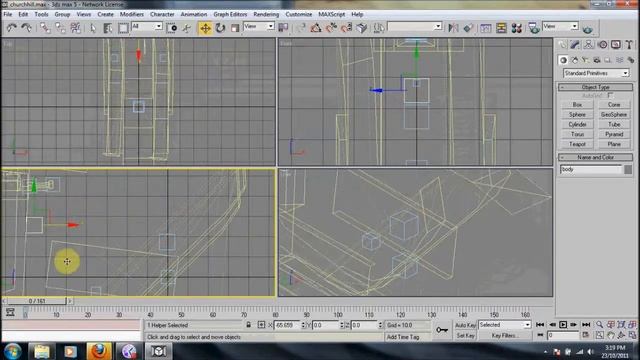Open the Material Editor icon
This screenshot has width=640, height=360.
click(517, 28)
